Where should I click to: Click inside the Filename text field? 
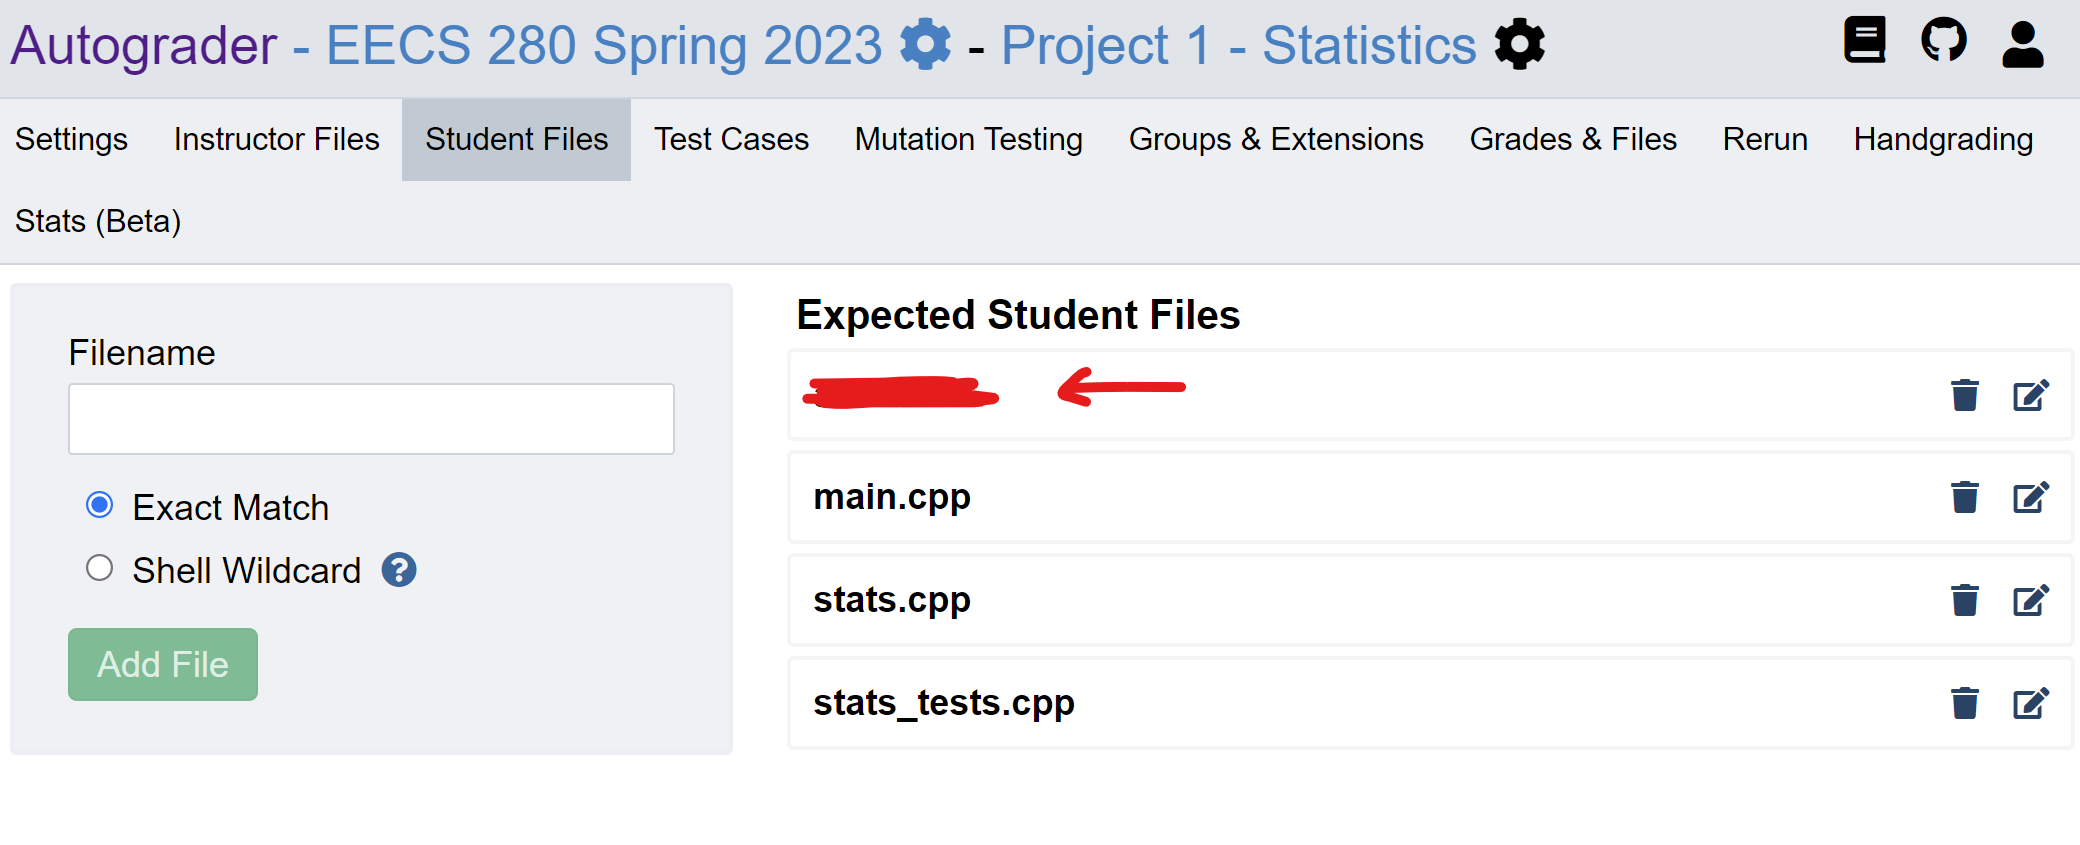[x=370, y=418]
